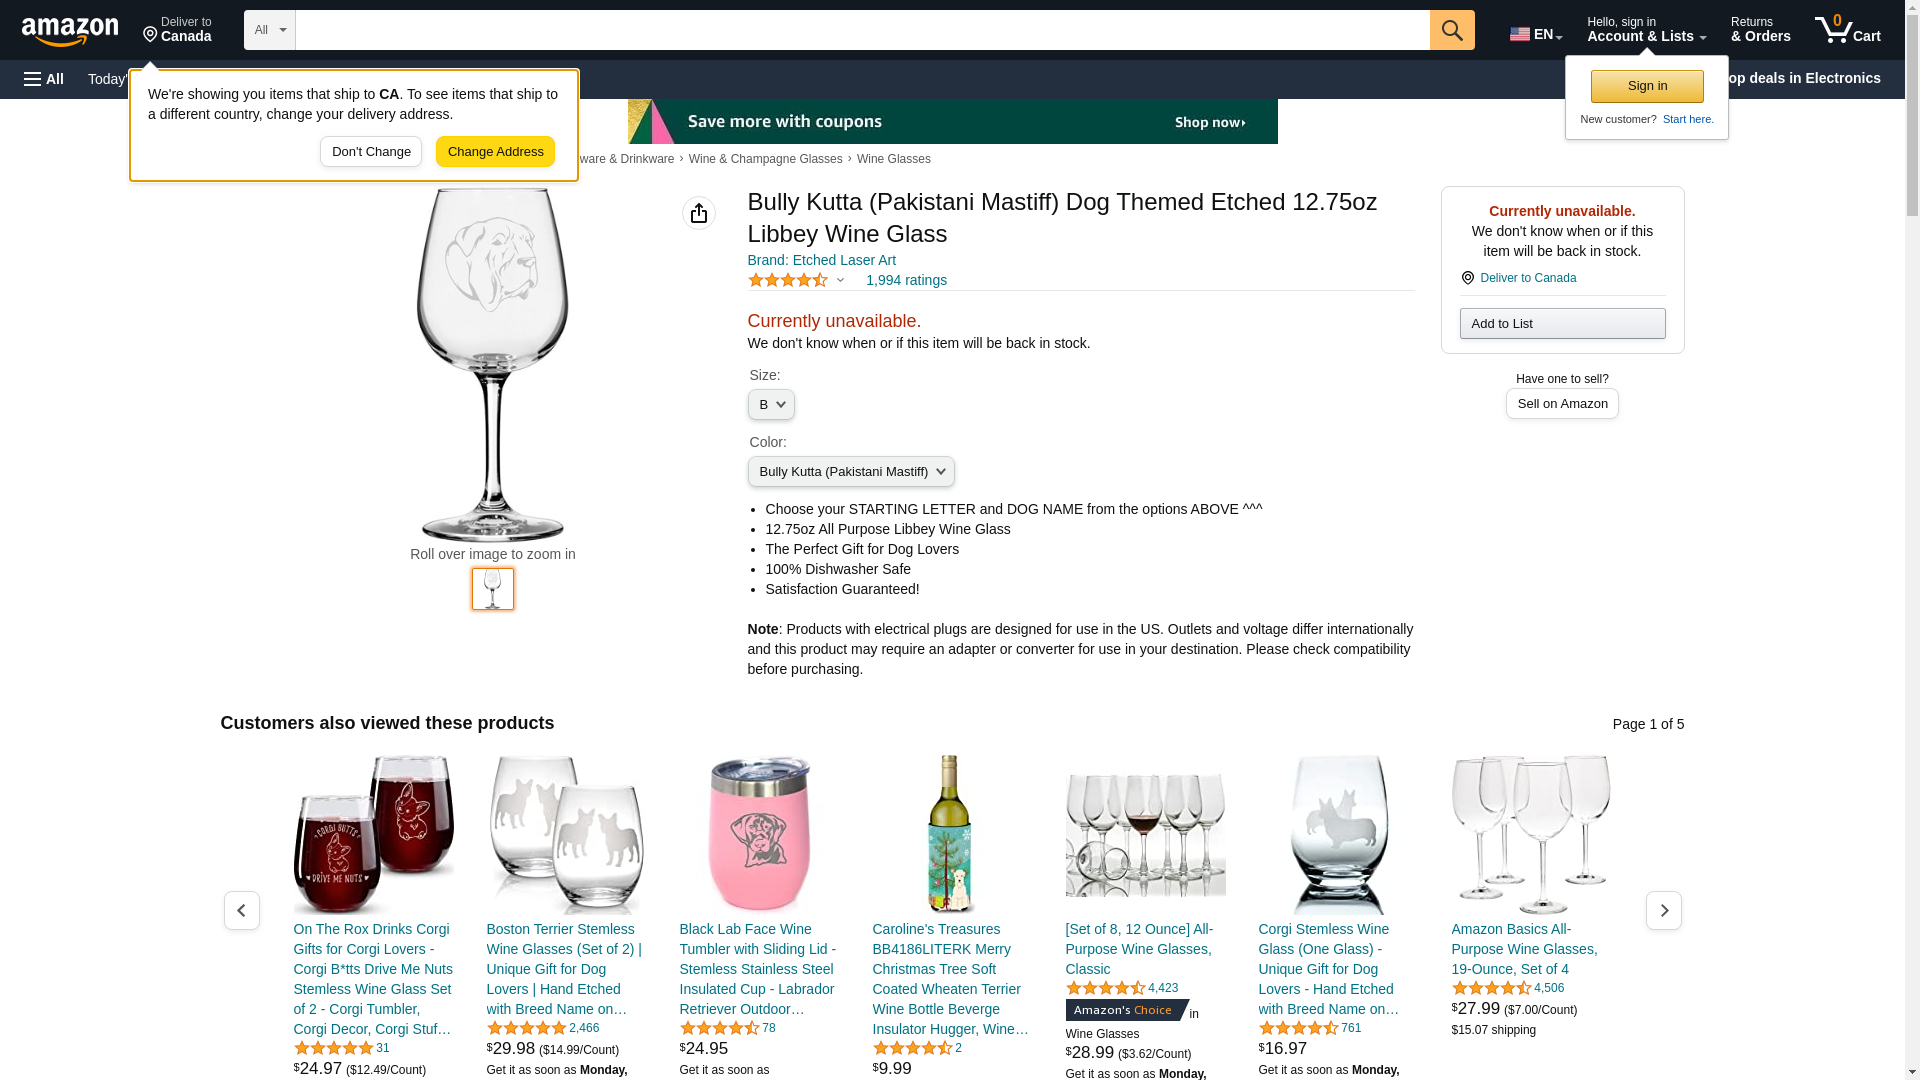This screenshot has height=1080, width=1920.
Task: Click the Don't Change button
Action: 371,152
